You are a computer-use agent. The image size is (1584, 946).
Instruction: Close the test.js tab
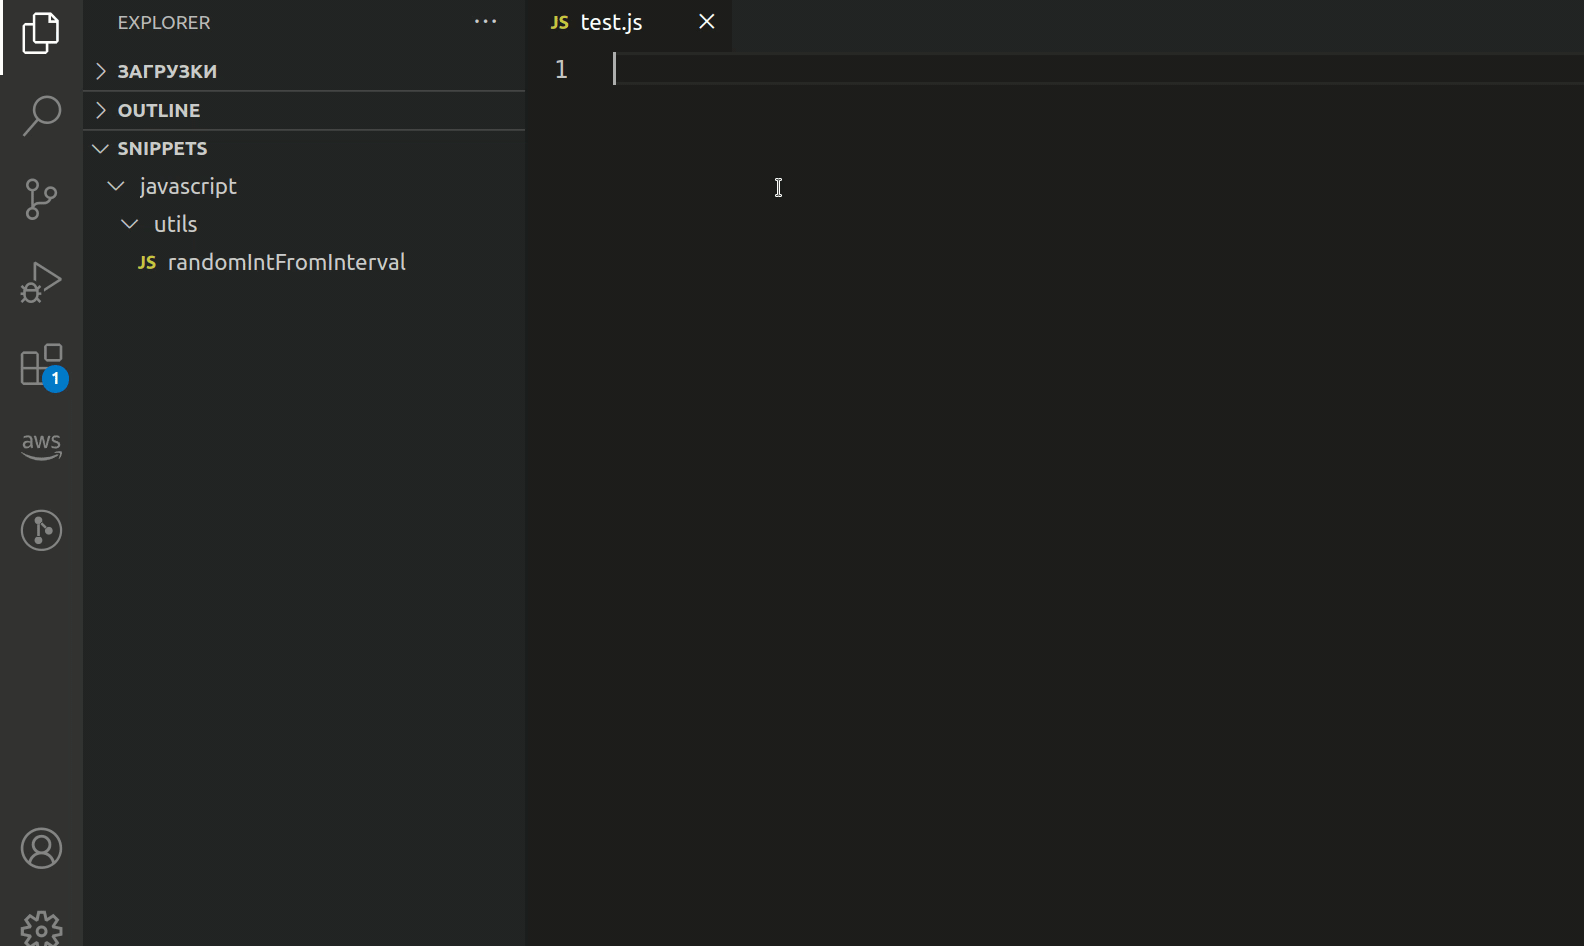click(x=707, y=22)
